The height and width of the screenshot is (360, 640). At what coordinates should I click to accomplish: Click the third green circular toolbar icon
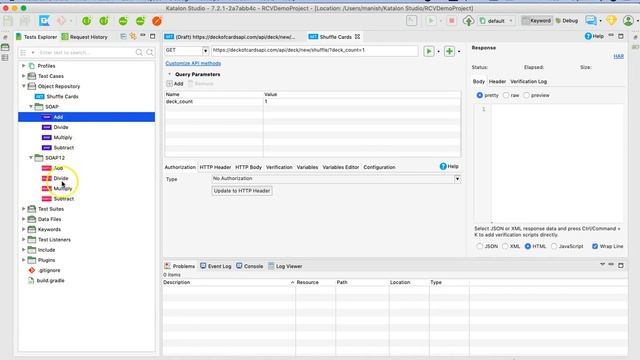pyautogui.click(x=123, y=21)
